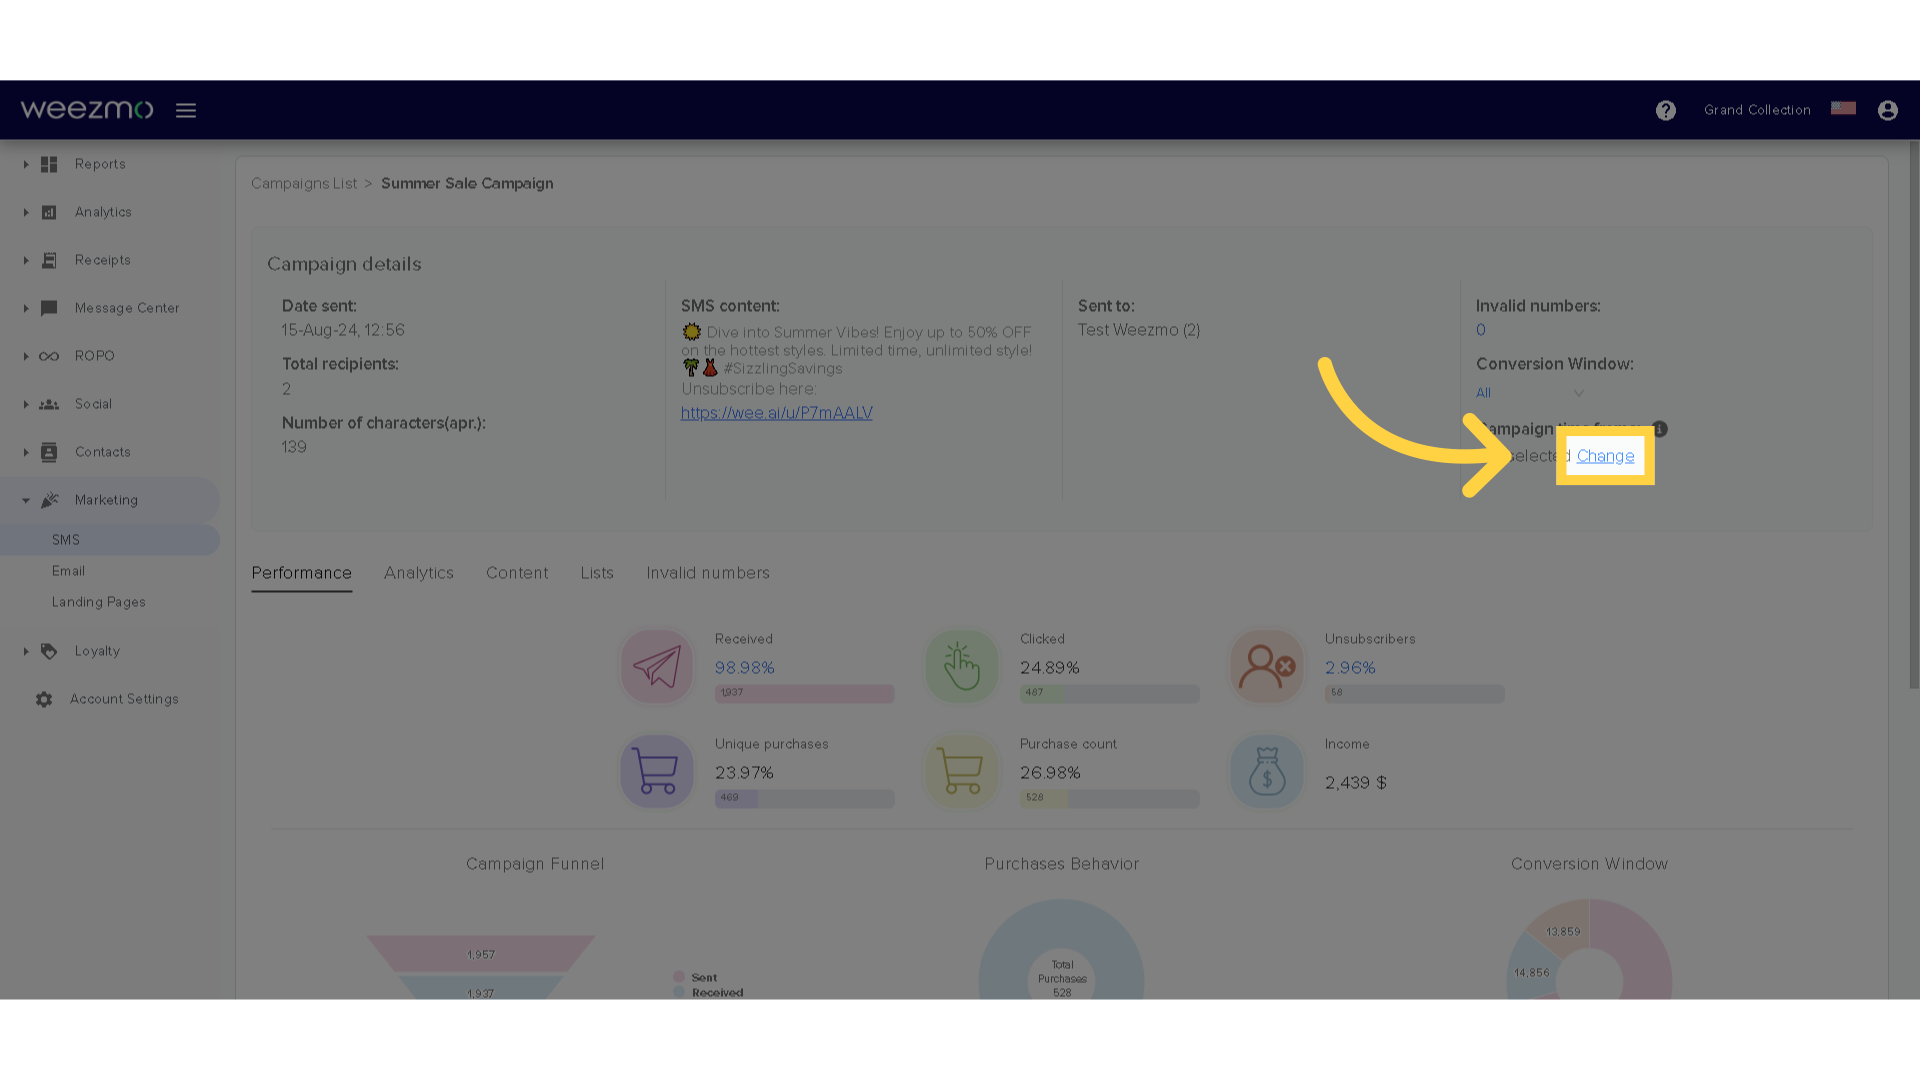Click the Reports dashboard icon
Screen dimensions: 1920x1080
coord(49,164)
